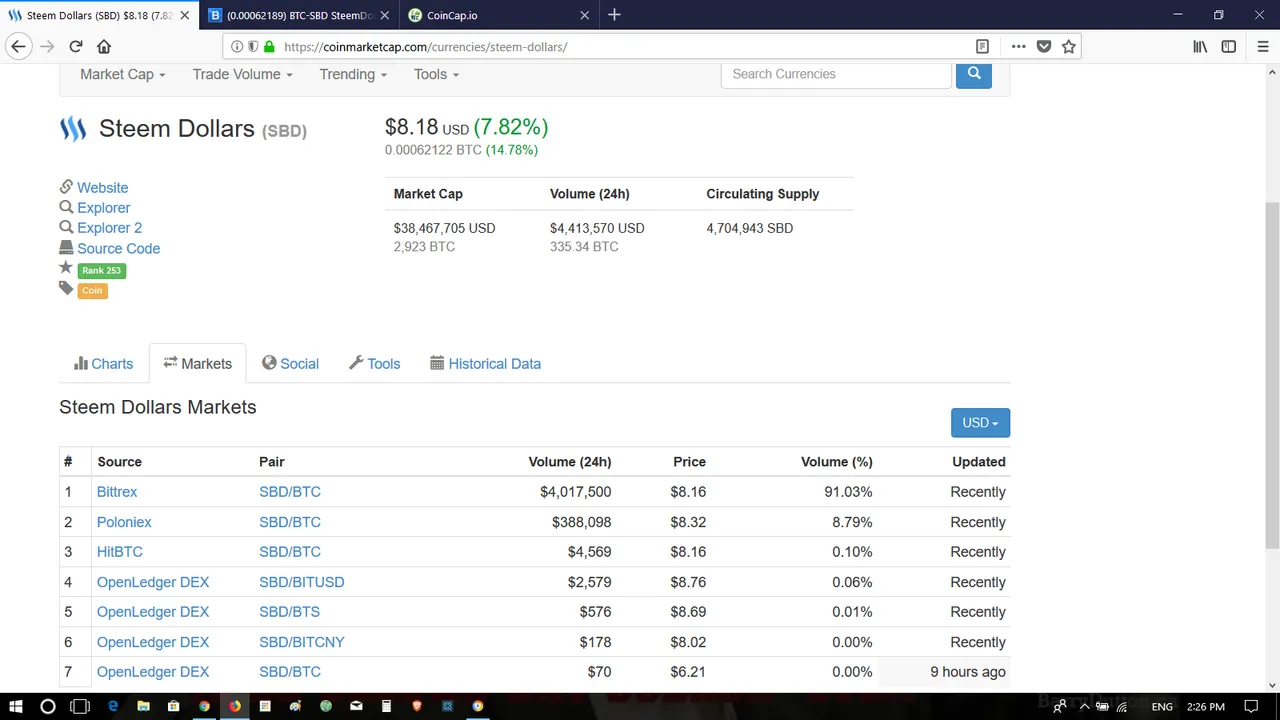Click the browser URL address field

point(625,46)
